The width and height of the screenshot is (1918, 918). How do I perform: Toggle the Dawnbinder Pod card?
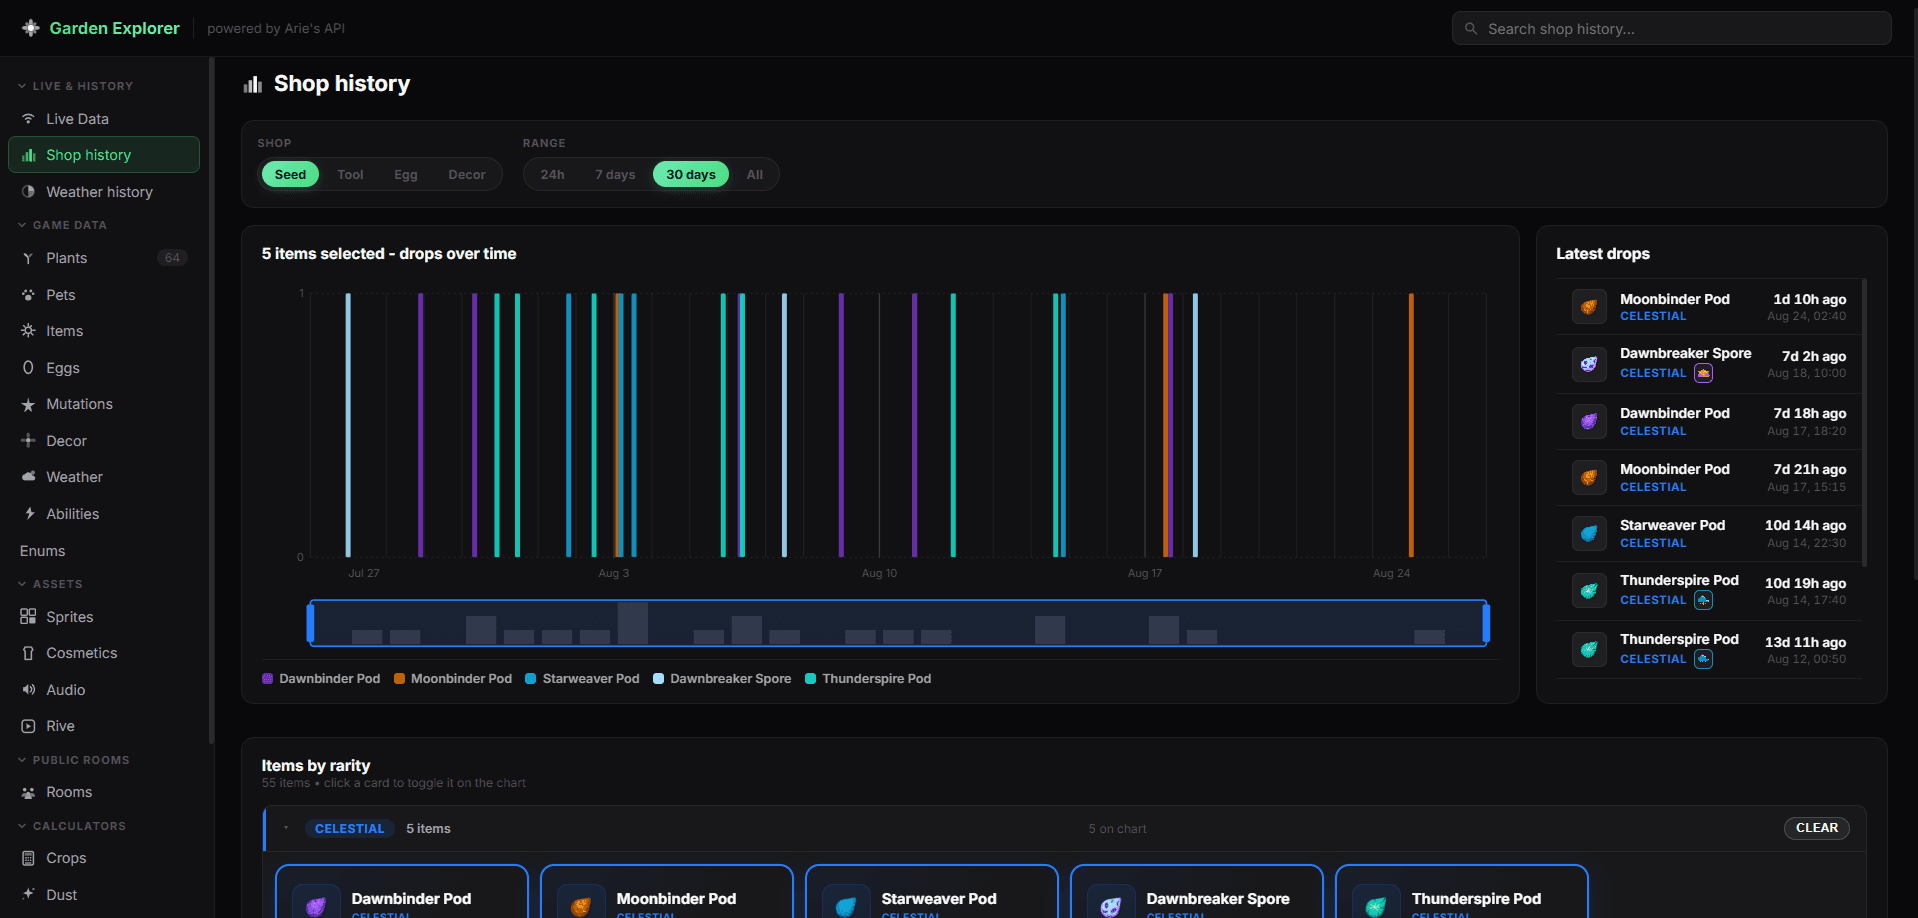[402, 892]
